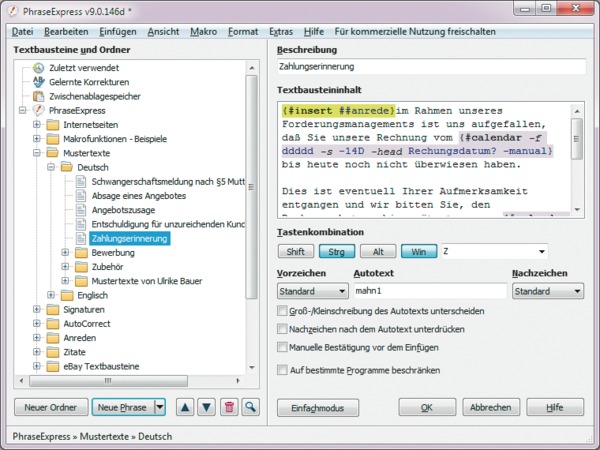Collapse the Mustertexte folder
This screenshot has height=450, width=600.
point(37,153)
